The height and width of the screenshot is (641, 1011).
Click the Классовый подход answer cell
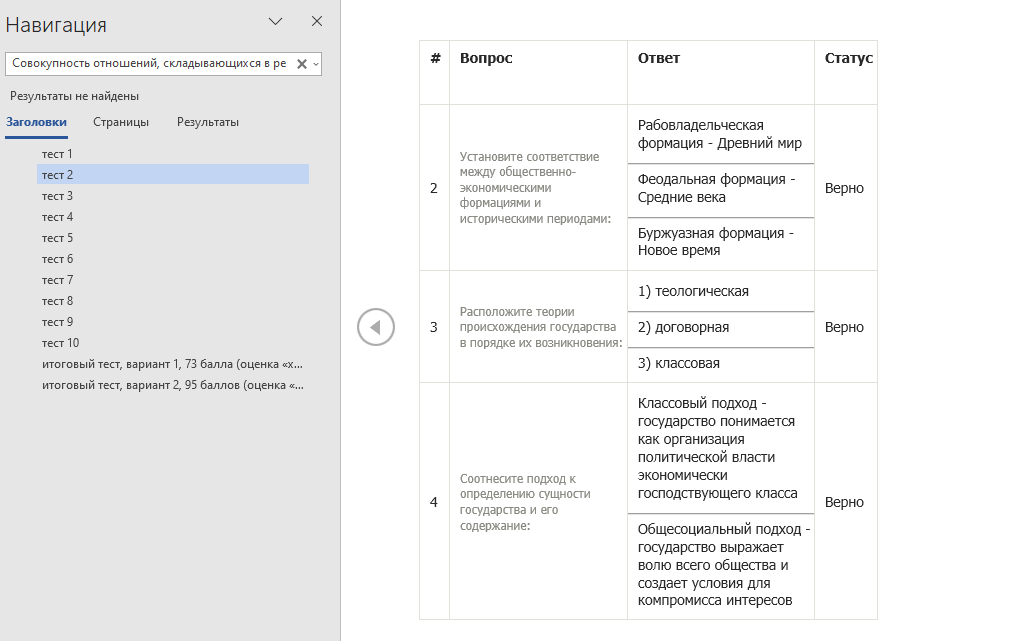coord(720,448)
